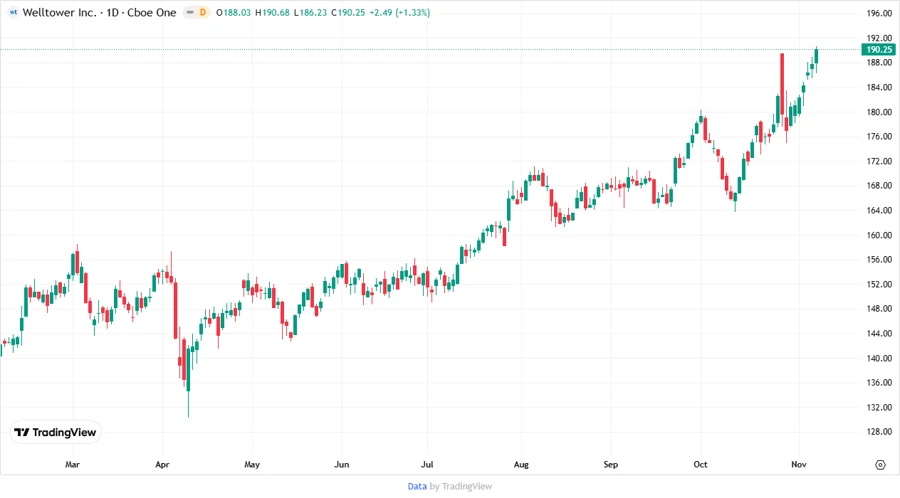Click the TradingView logo badge

55,432
